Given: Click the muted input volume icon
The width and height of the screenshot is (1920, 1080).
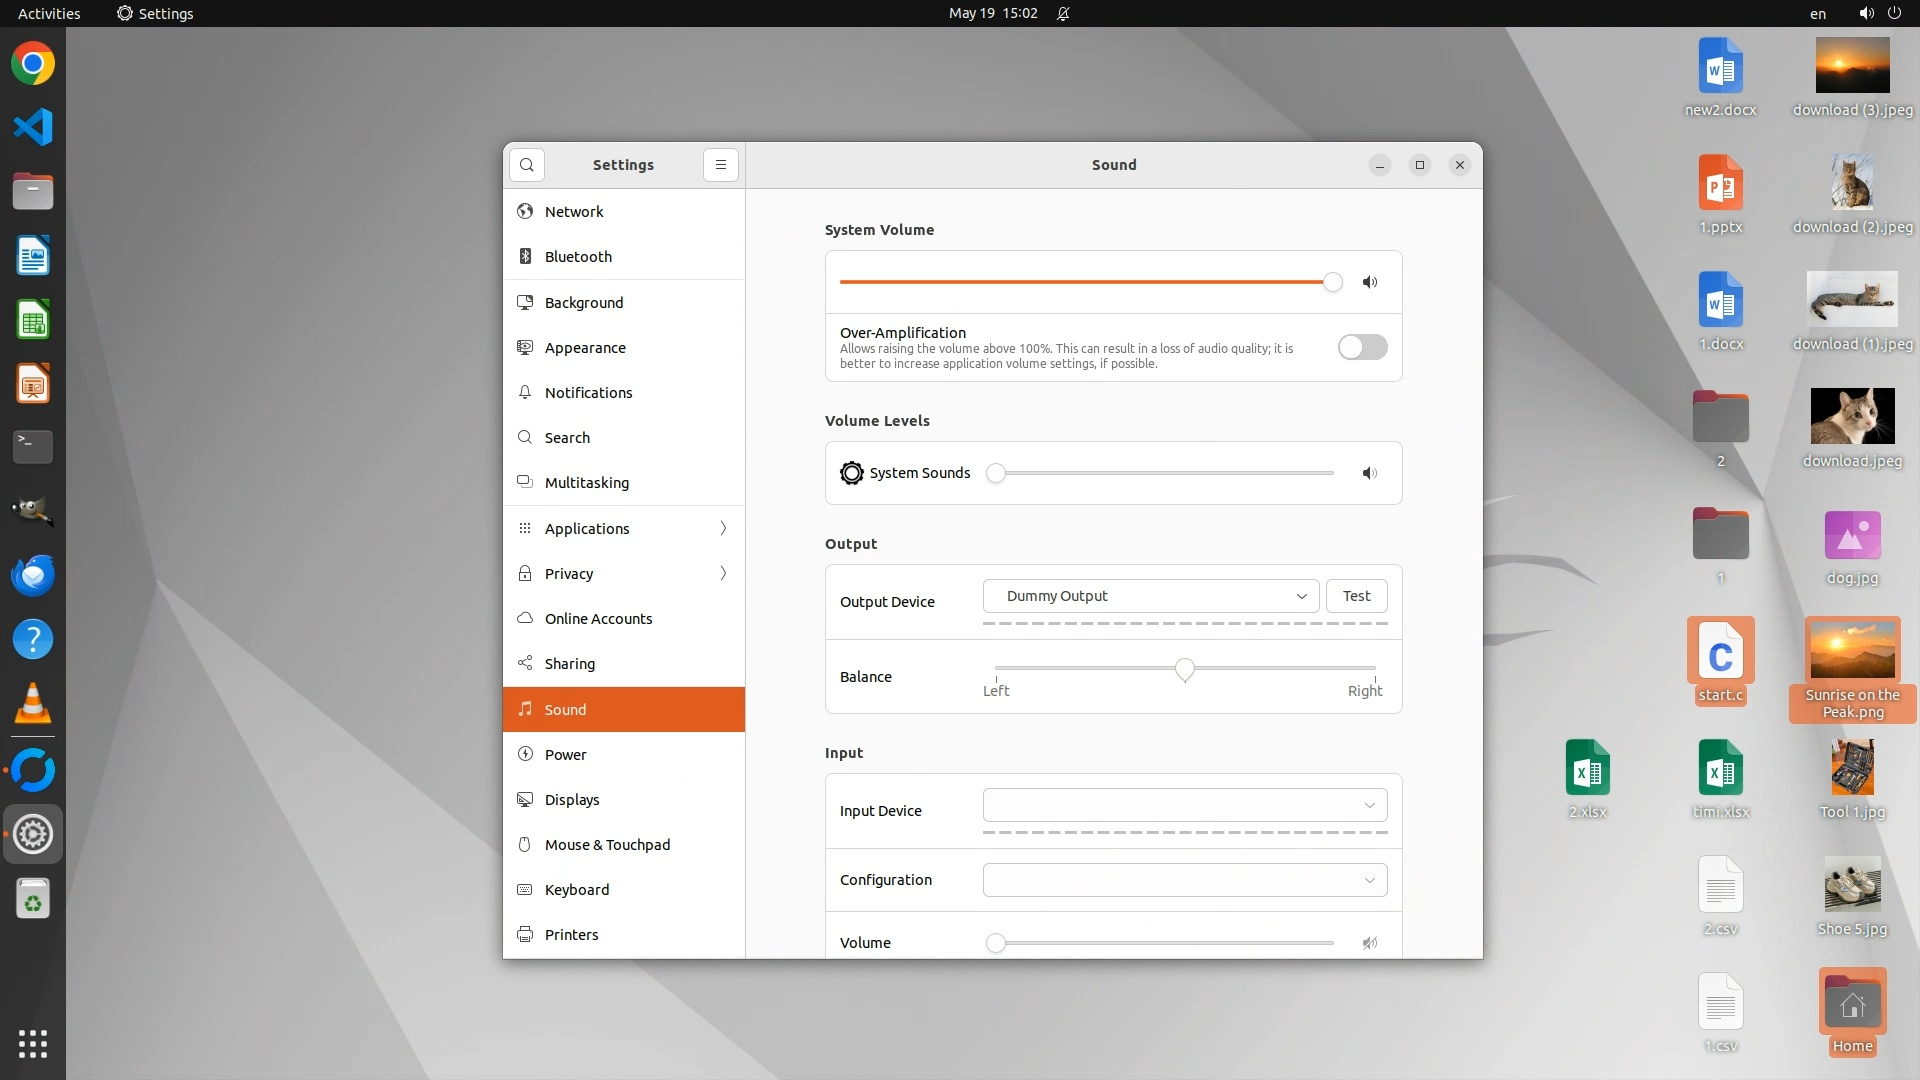Looking at the screenshot, I should click(1370, 943).
